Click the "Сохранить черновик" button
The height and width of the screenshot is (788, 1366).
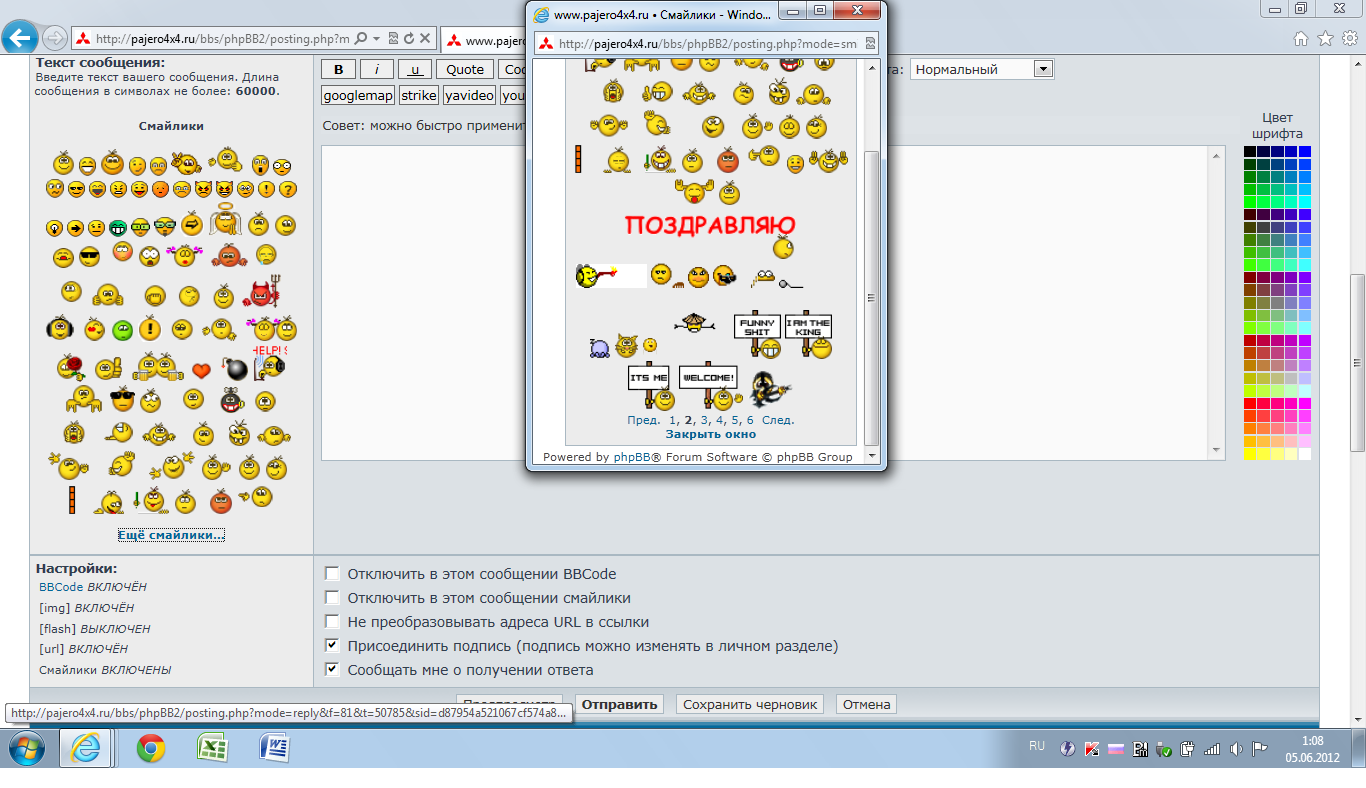751,704
